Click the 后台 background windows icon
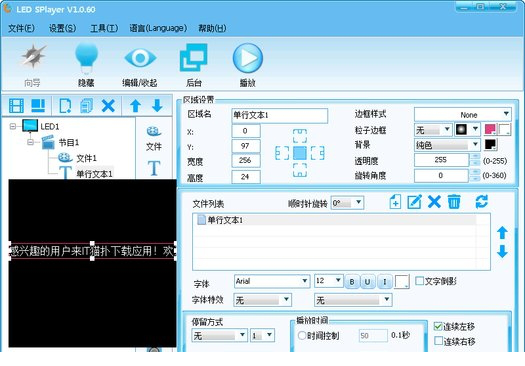 194,57
